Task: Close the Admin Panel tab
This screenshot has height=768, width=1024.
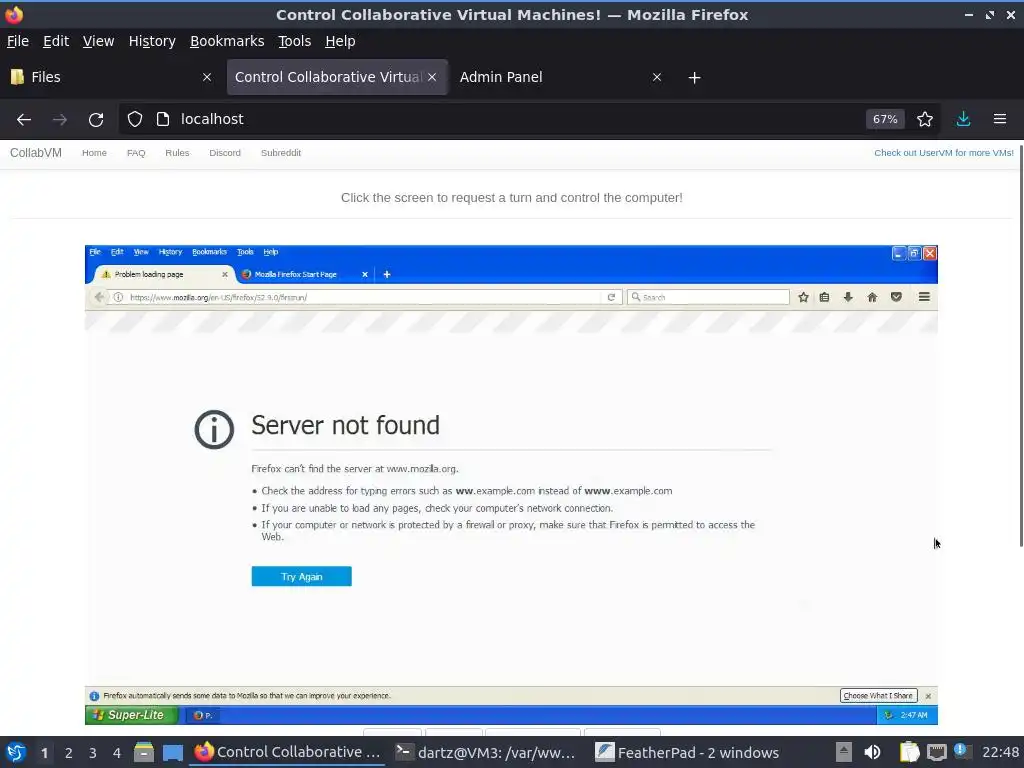Action: tap(657, 77)
